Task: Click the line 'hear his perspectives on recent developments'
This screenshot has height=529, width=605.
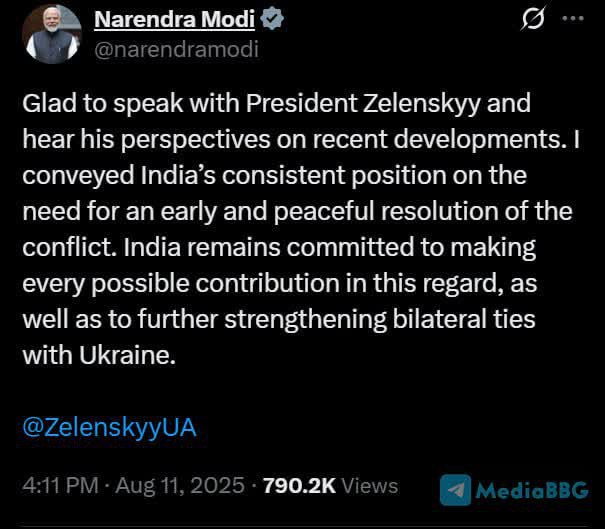Action: (301, 140)
